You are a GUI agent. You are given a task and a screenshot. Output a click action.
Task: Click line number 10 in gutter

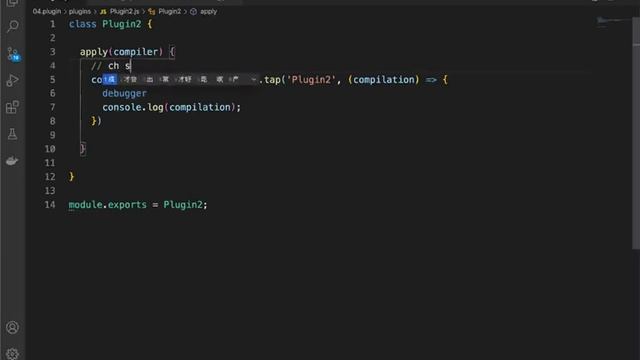click(x=50, y=149)
